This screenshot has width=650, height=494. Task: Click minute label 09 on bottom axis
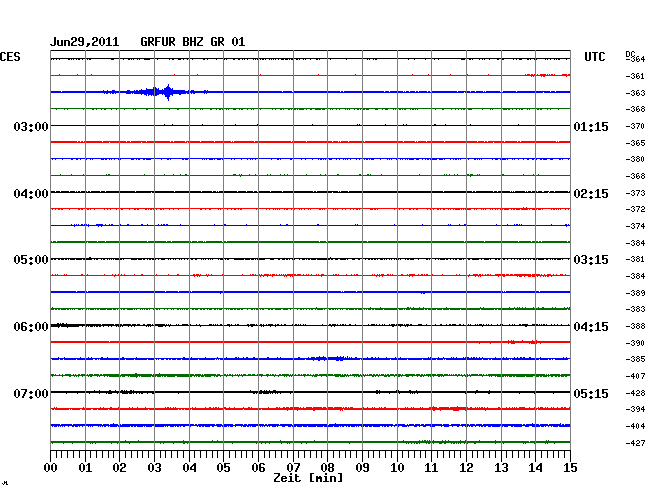pyautogui.click(x=362, y=468)
